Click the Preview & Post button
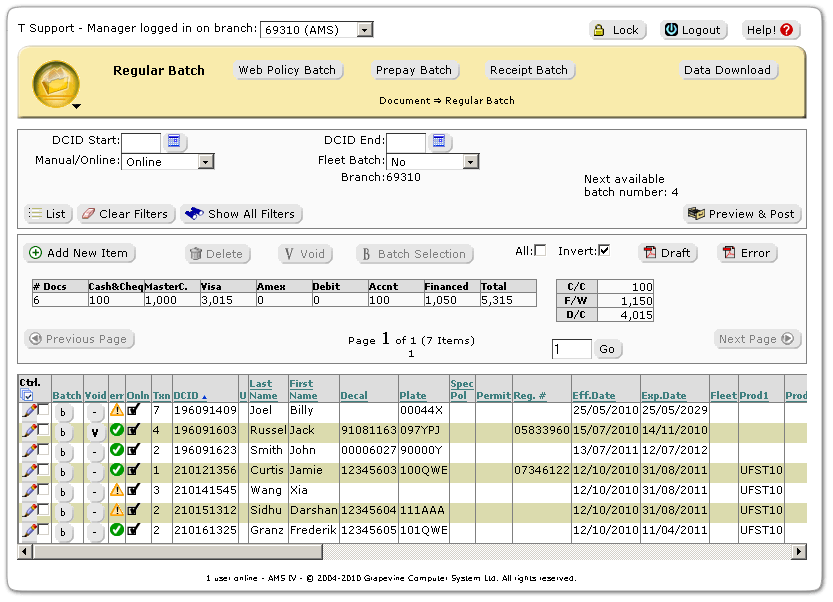 [x=742, y=214]
